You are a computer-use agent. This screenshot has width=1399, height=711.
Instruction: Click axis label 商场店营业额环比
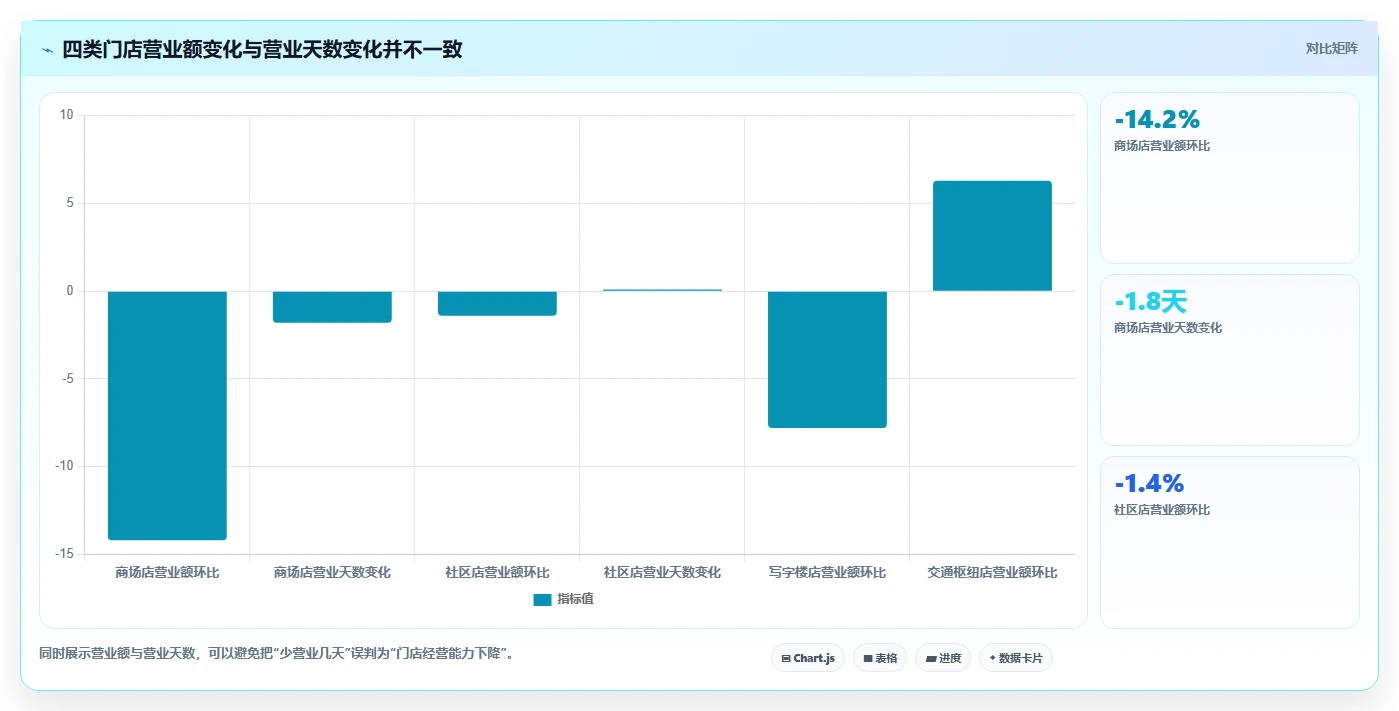pyautogui.click(x=167, y=573)
